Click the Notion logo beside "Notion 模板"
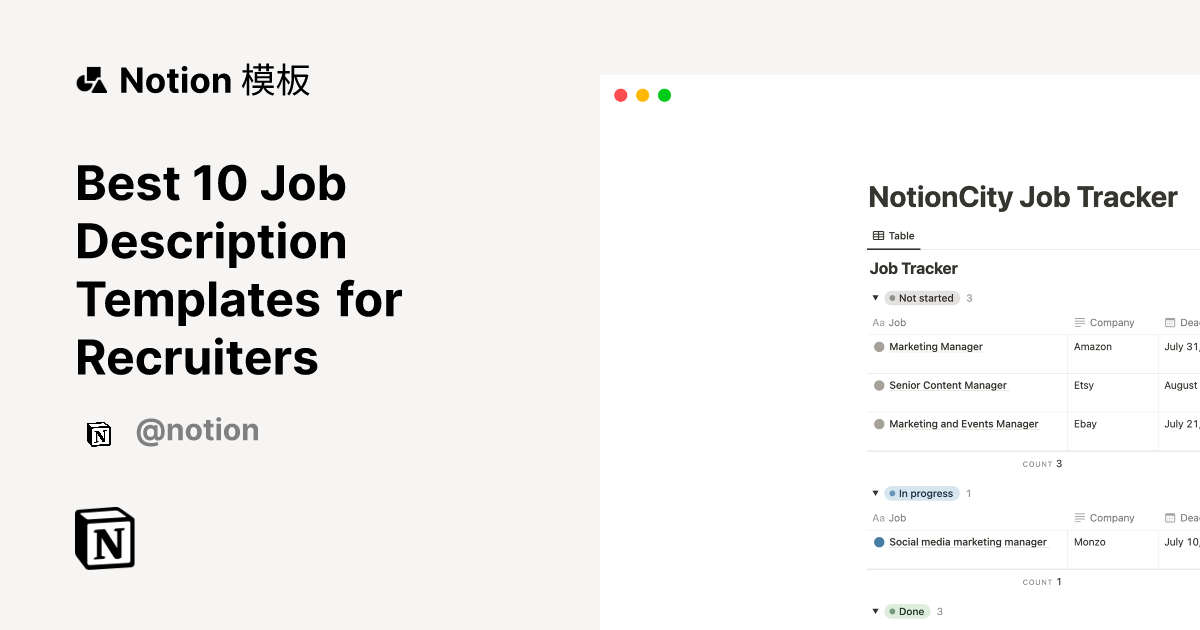This screenshot has height=630, width=1200. (x=91, y=80)
